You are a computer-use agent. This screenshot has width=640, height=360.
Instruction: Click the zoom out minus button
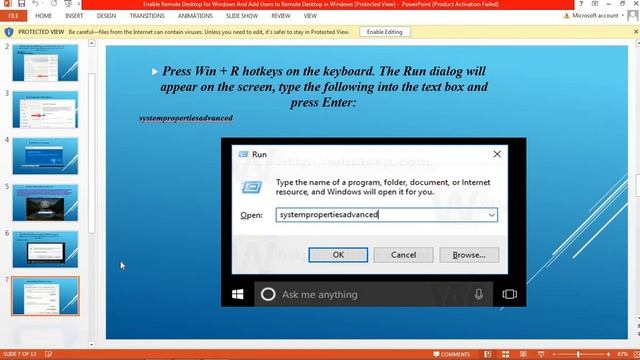click(554, 354)
